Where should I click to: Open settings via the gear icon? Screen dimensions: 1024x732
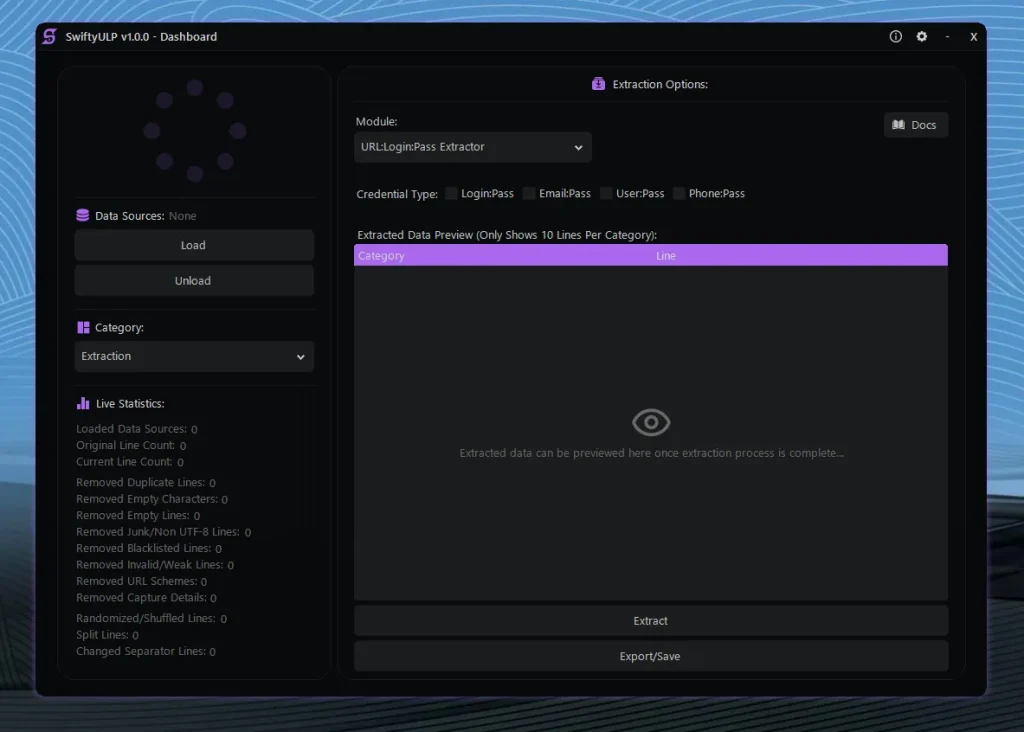(921, 36)
